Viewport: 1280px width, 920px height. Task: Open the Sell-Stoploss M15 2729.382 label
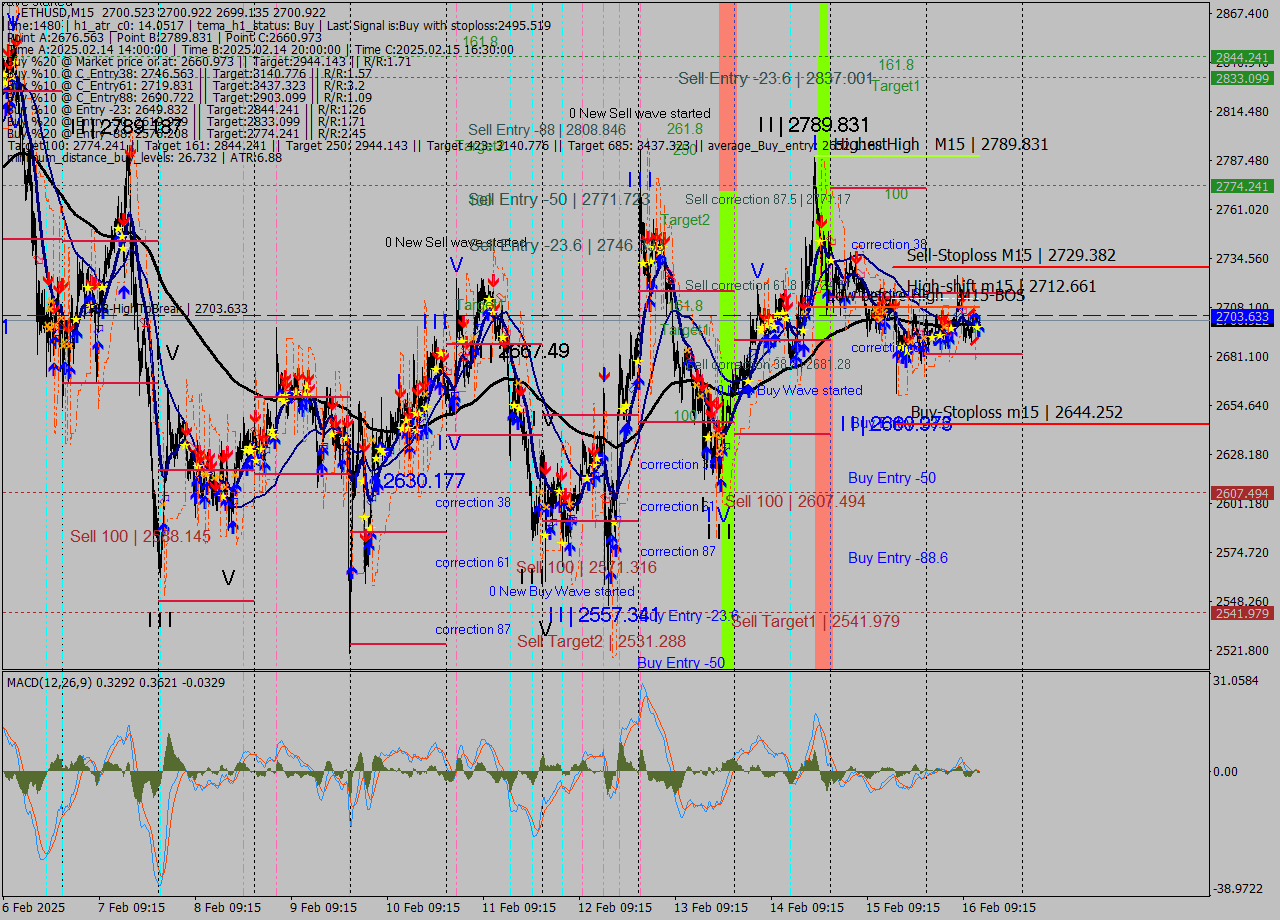(x=1010, y=255)
